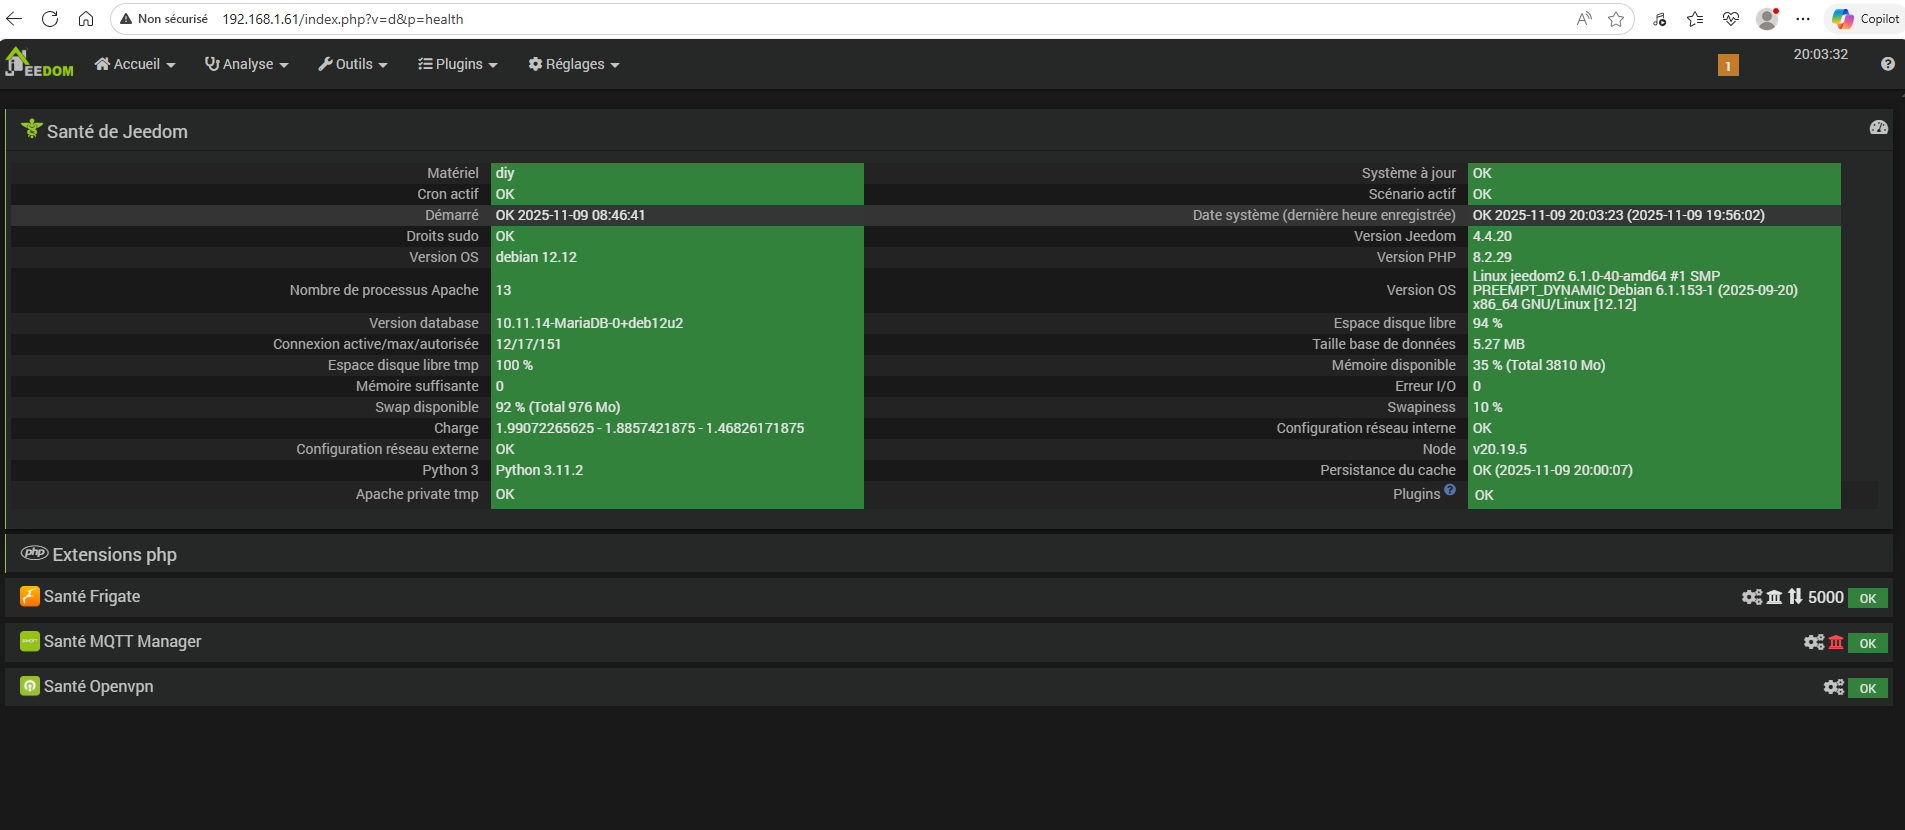Click the php icon in Extensions php header
Viewport: 1905px width, 830px height.
click(35, 552)
